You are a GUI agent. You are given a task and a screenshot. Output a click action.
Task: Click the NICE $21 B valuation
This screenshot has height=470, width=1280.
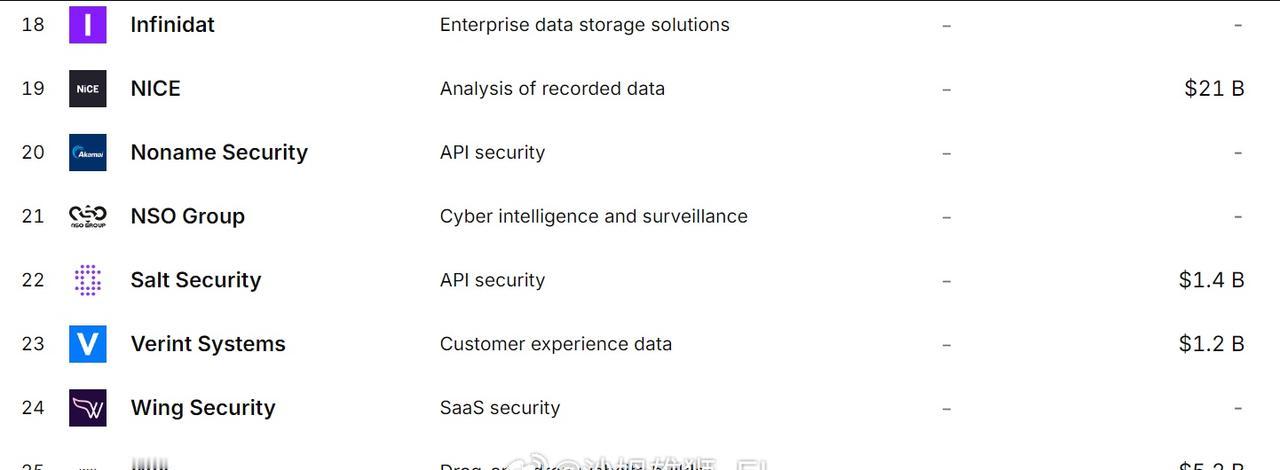(x=1214, y=89)
